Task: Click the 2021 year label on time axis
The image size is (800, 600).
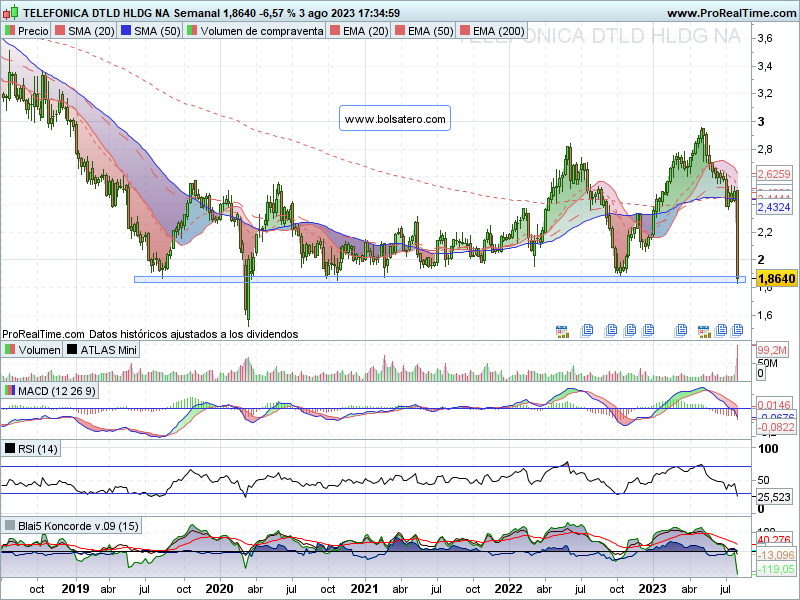Action: pyautogui.click(x=365, y=589)
